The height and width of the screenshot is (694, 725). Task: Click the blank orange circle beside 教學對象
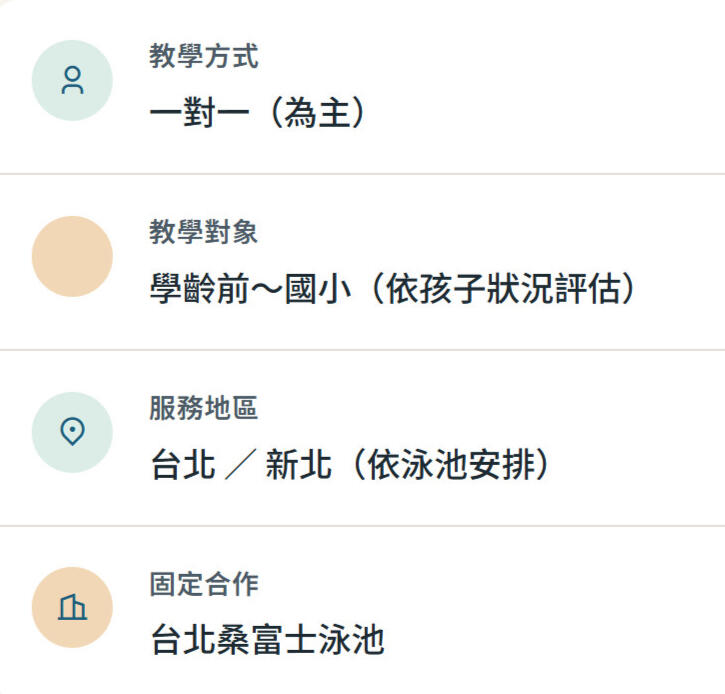point(72,256)
